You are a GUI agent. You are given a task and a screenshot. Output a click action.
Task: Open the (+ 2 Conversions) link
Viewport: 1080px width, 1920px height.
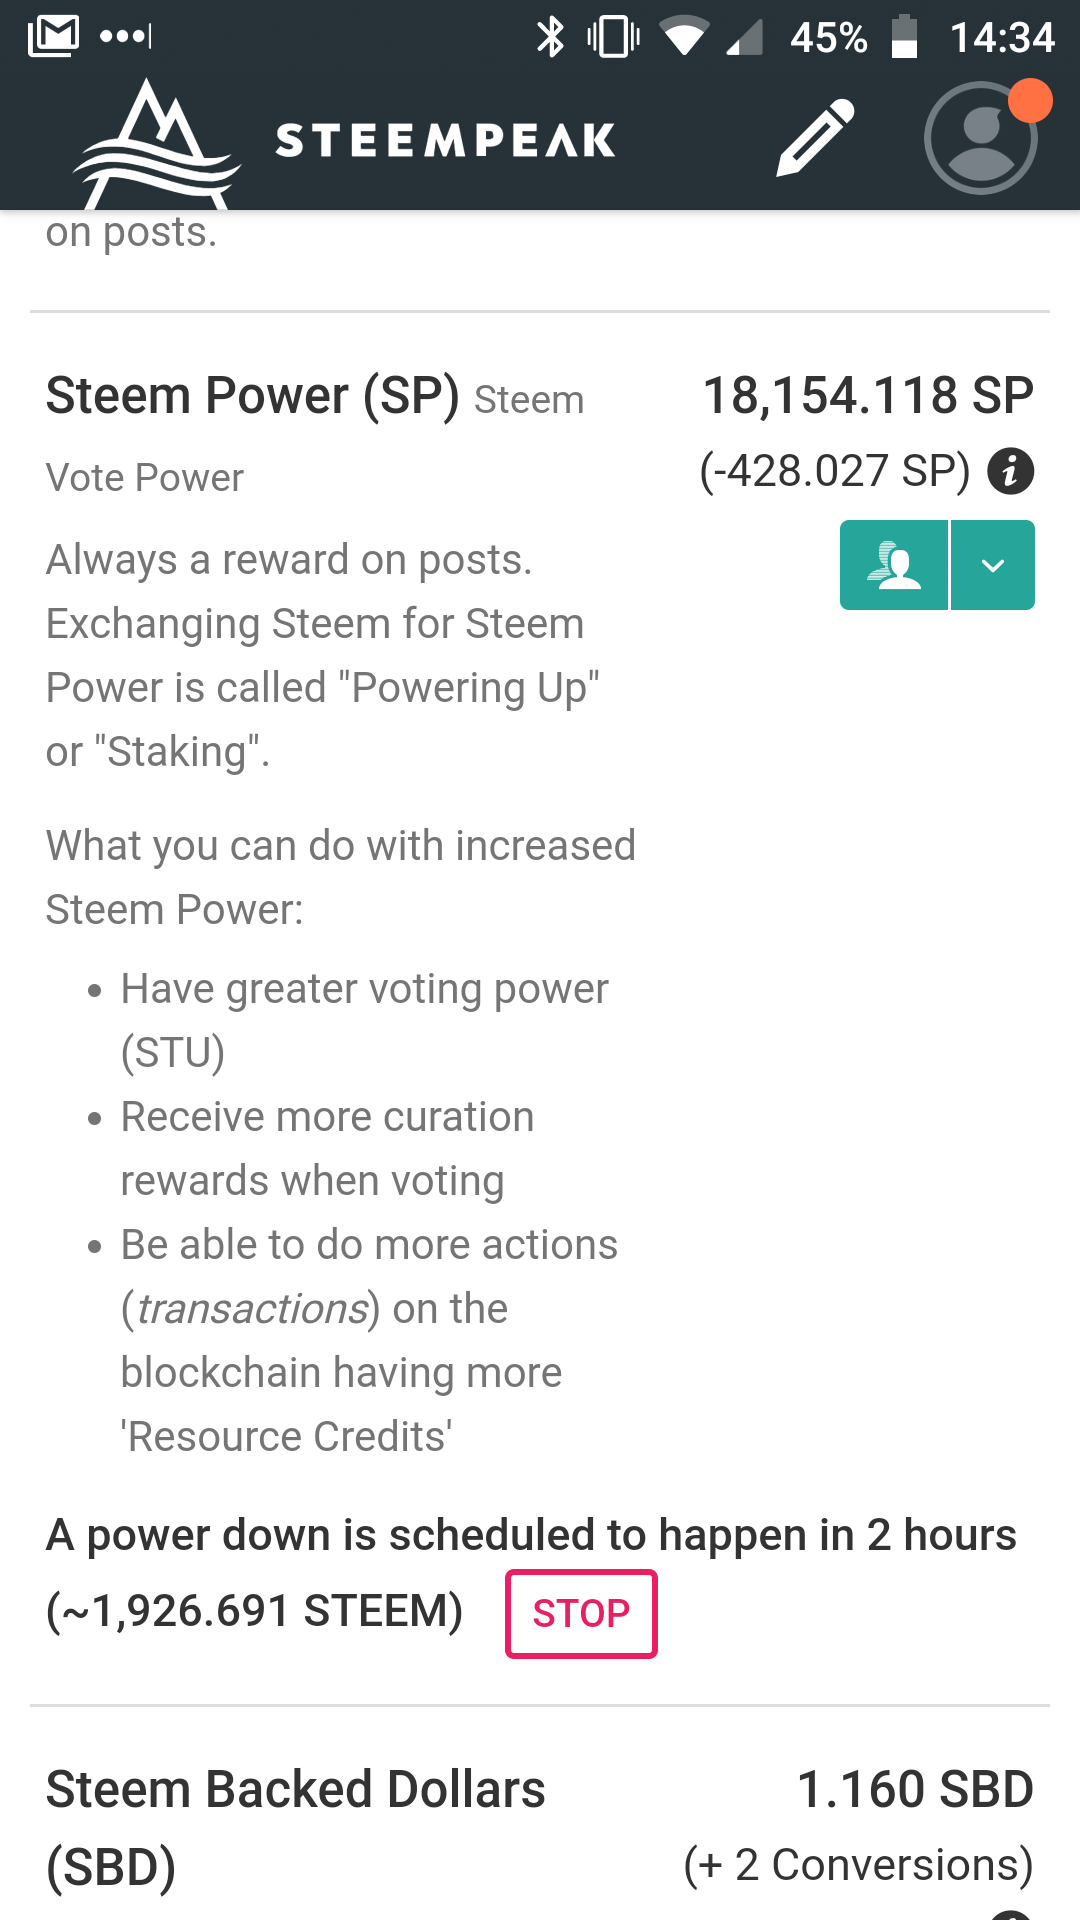click(x=858, y=1865)
